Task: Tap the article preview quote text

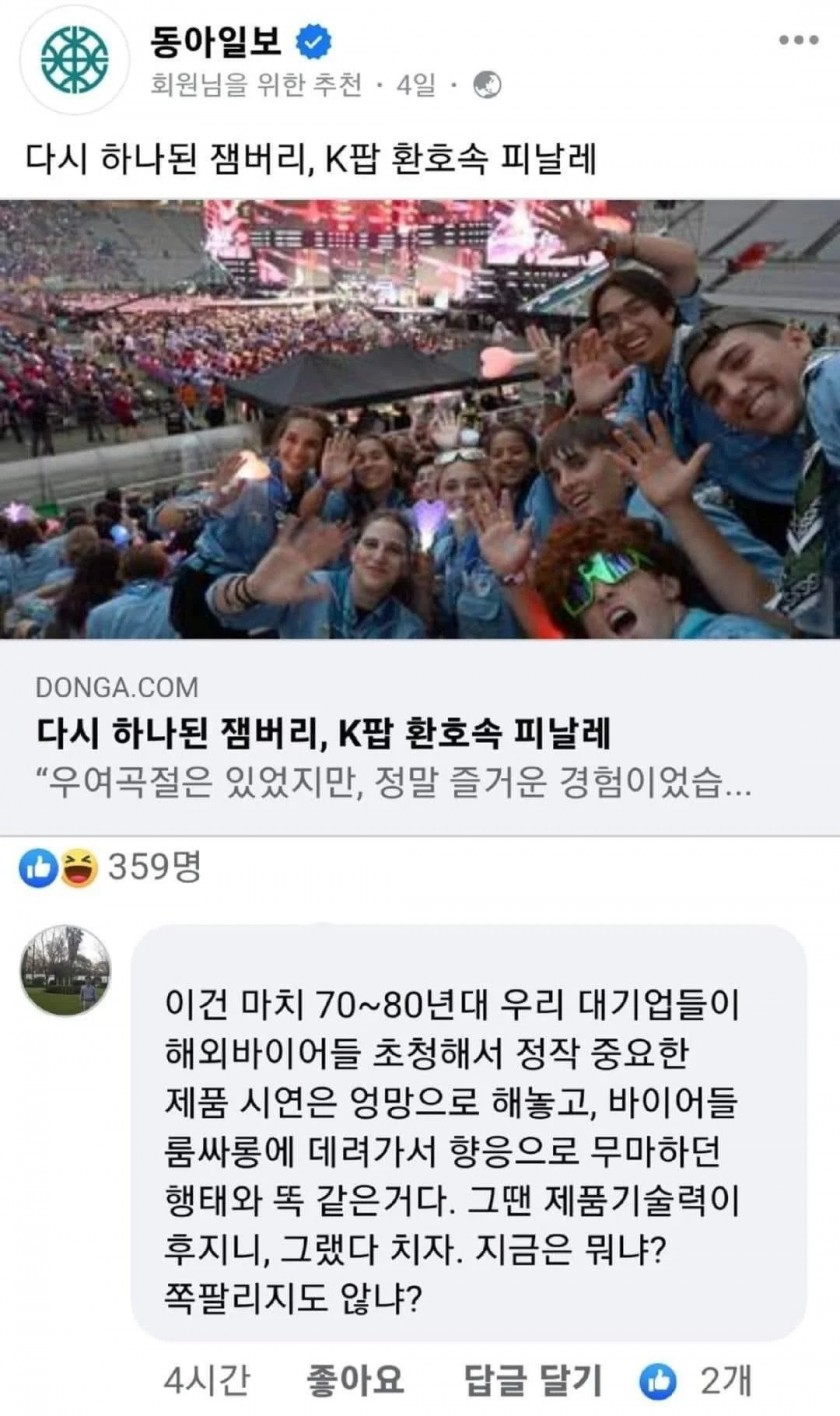Action: [392, 786]
